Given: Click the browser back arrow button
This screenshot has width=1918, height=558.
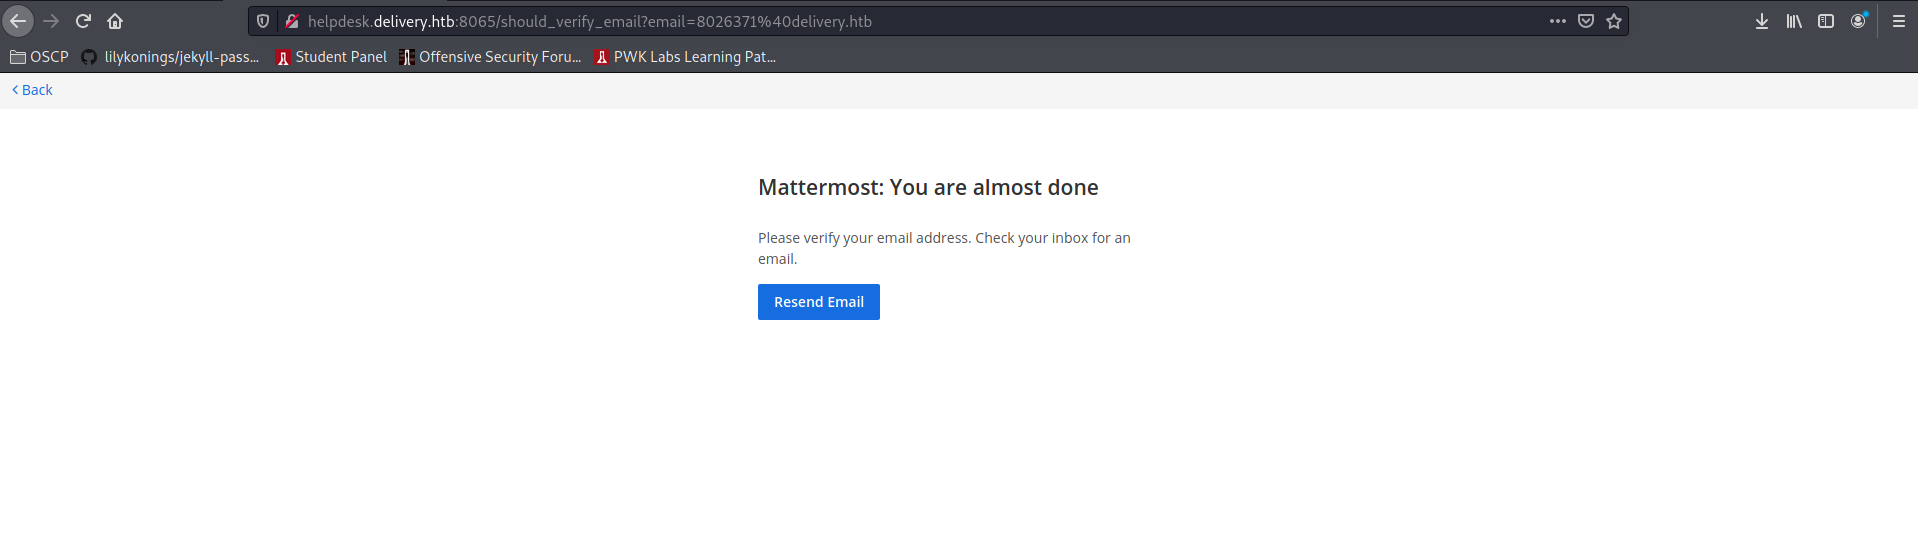Looking at the screenshot, I should pos(18,21).
